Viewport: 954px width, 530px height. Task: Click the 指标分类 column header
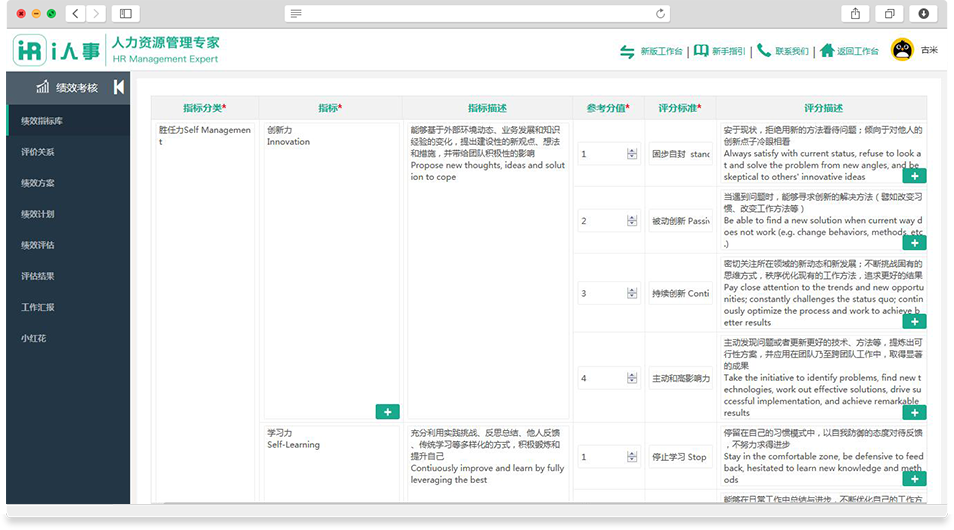pos(204,108)
